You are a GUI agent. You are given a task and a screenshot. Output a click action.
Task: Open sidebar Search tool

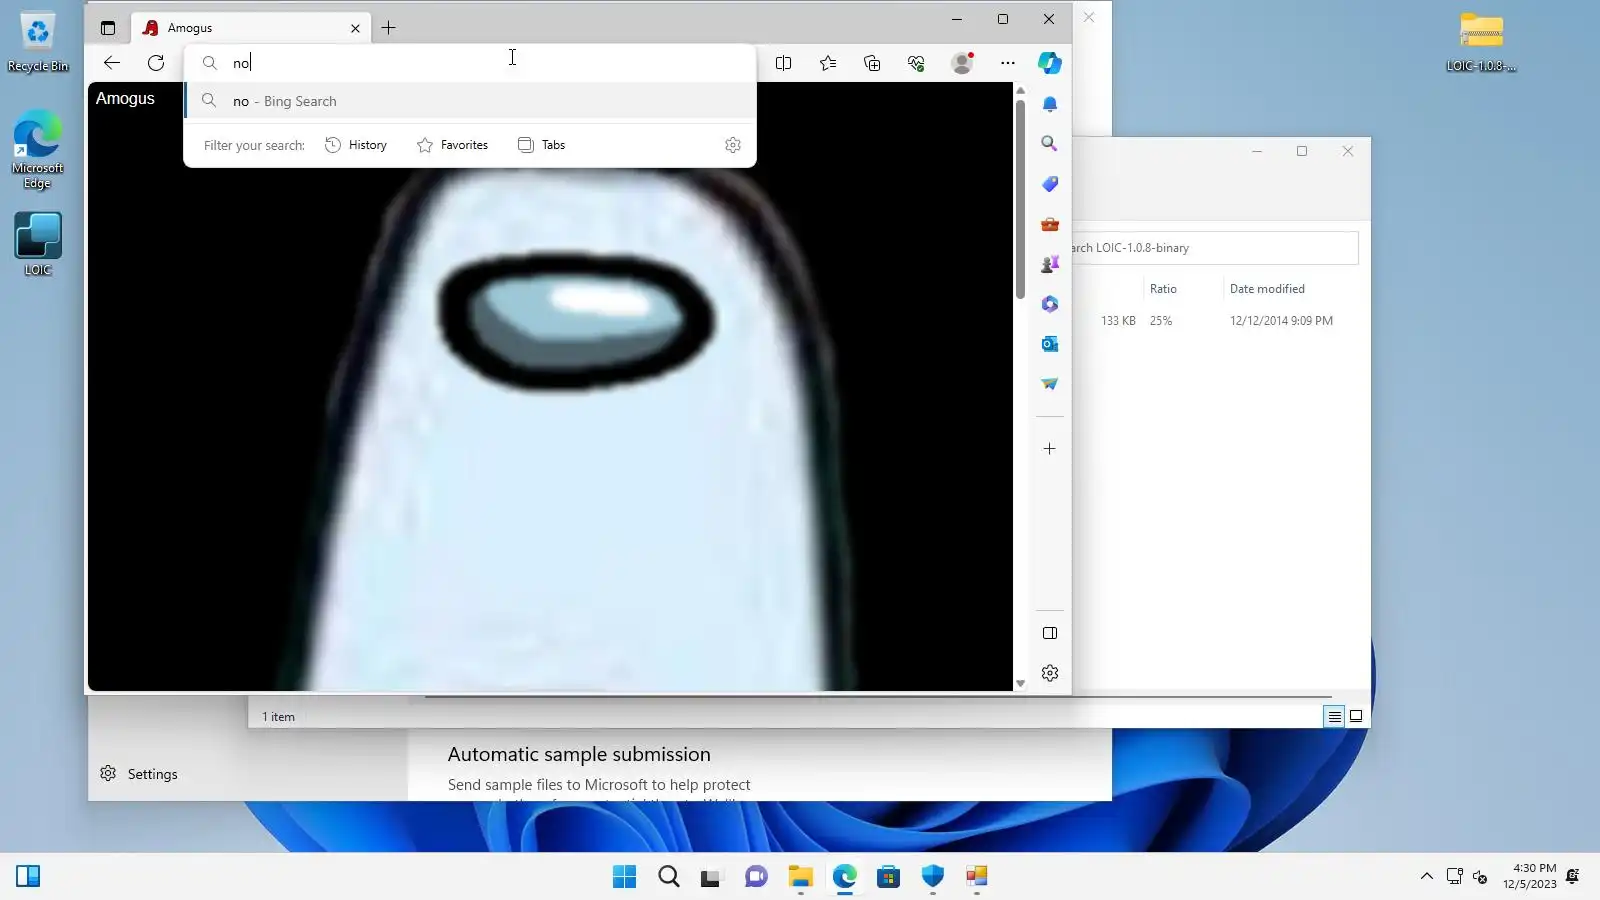(1050, 144)
